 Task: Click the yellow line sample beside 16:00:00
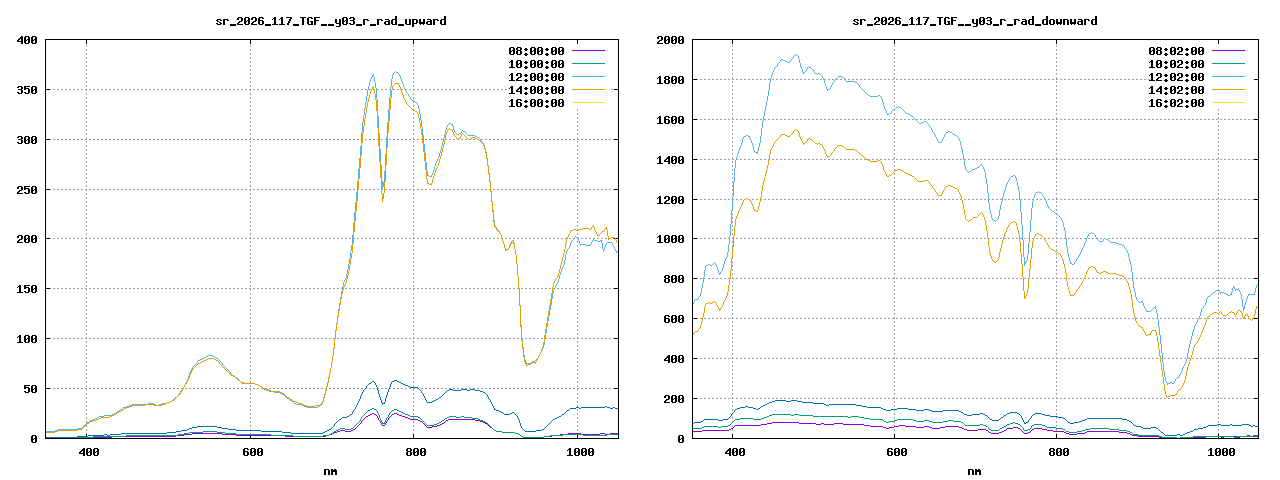point(588,103)
